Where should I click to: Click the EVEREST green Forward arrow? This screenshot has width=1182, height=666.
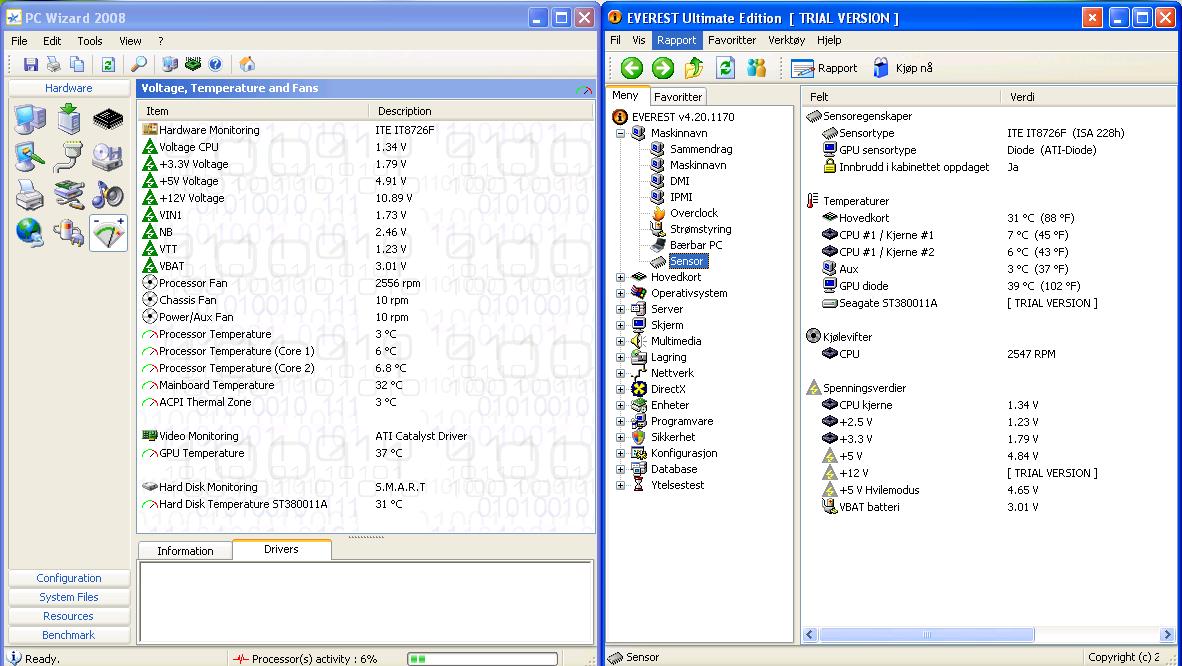(663, 68)
